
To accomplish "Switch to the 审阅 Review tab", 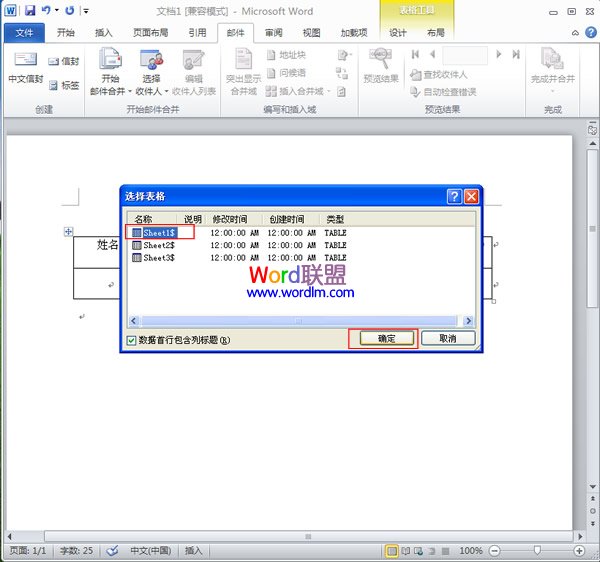I will (273, 33).
